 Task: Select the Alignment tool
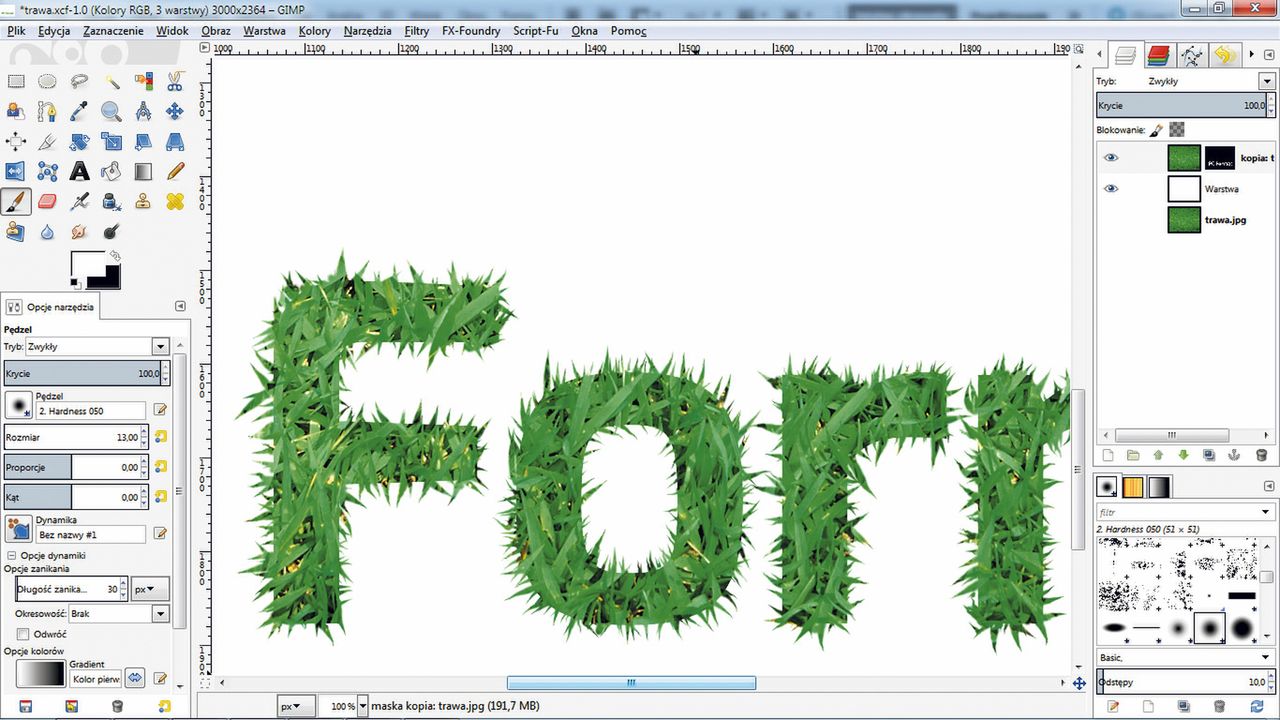[x=16, y=142]
